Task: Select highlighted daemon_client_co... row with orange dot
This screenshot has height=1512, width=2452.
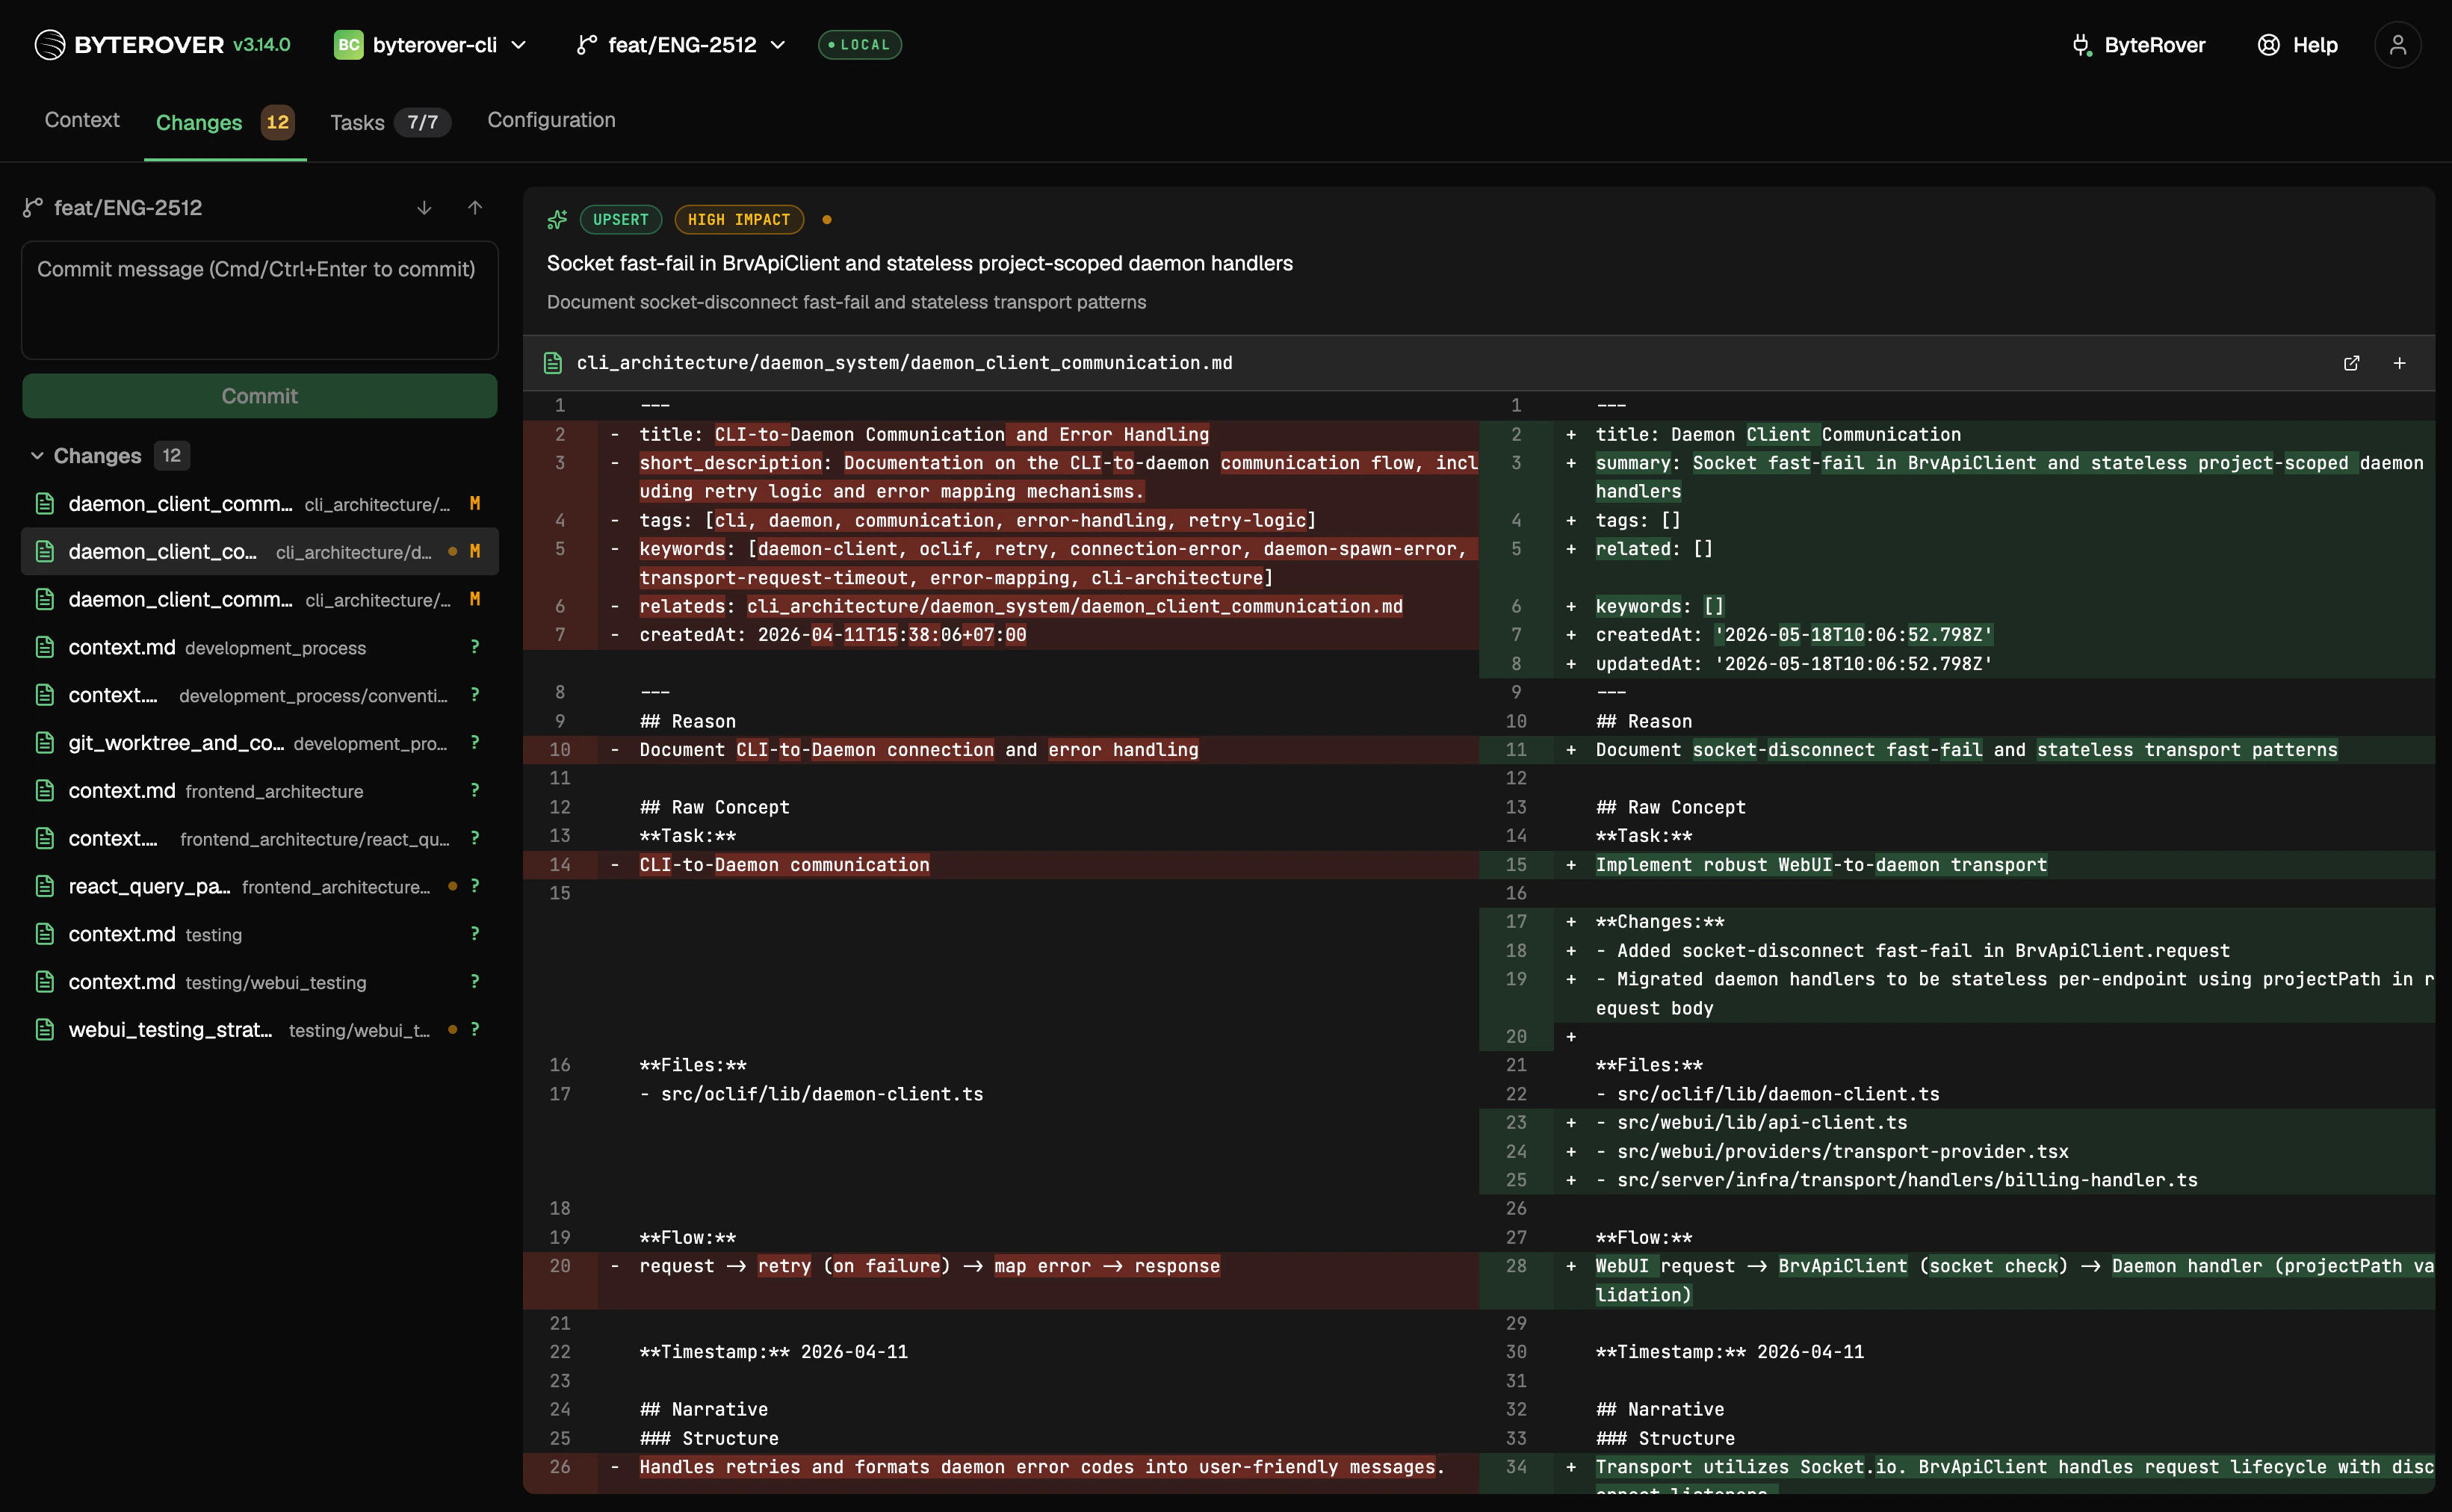Action: 260,552
